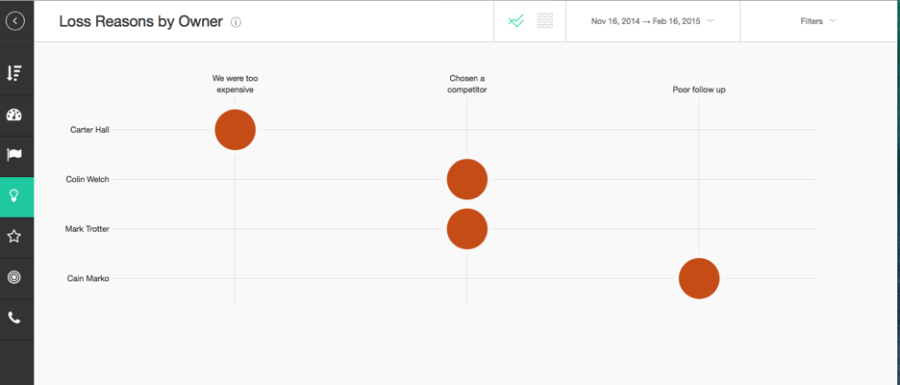
Task: Click the target goals icon
Action: [x=14, y=277]
